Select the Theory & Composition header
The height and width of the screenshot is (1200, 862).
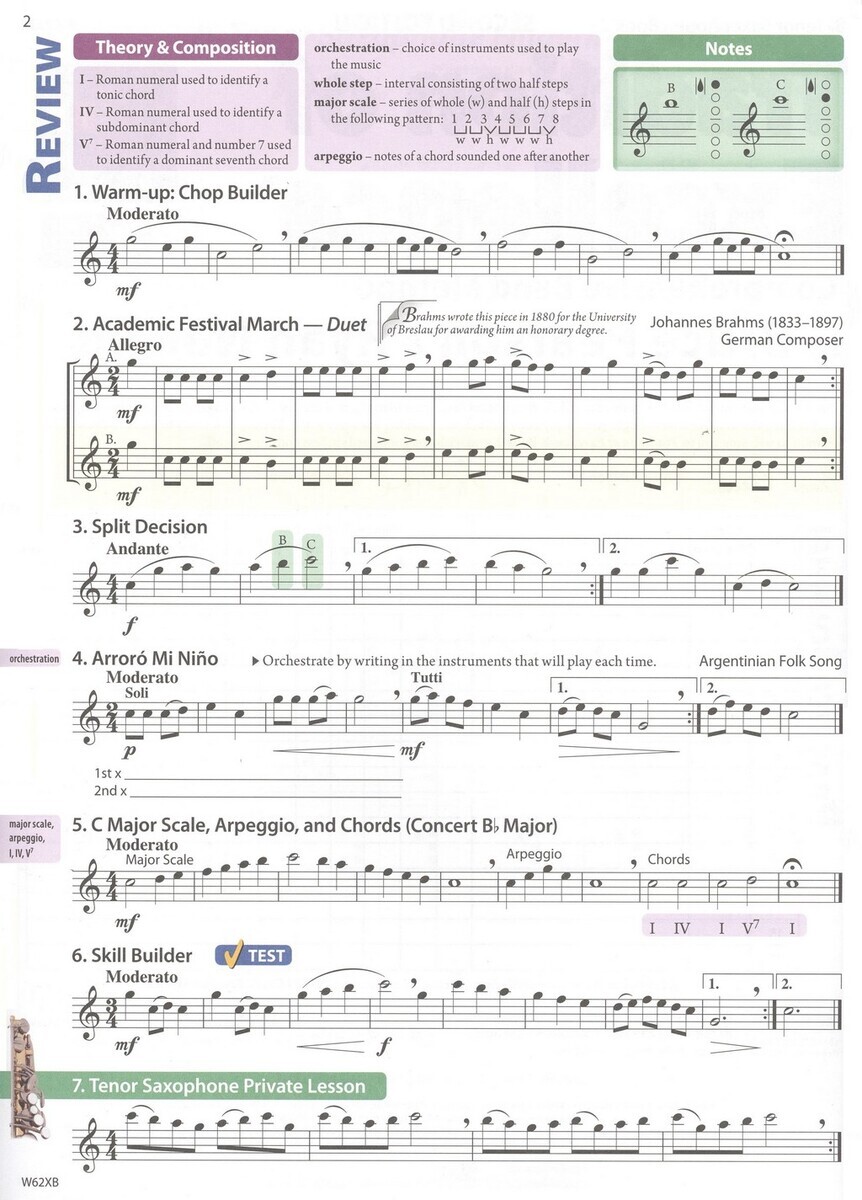[x=185, y=47]
